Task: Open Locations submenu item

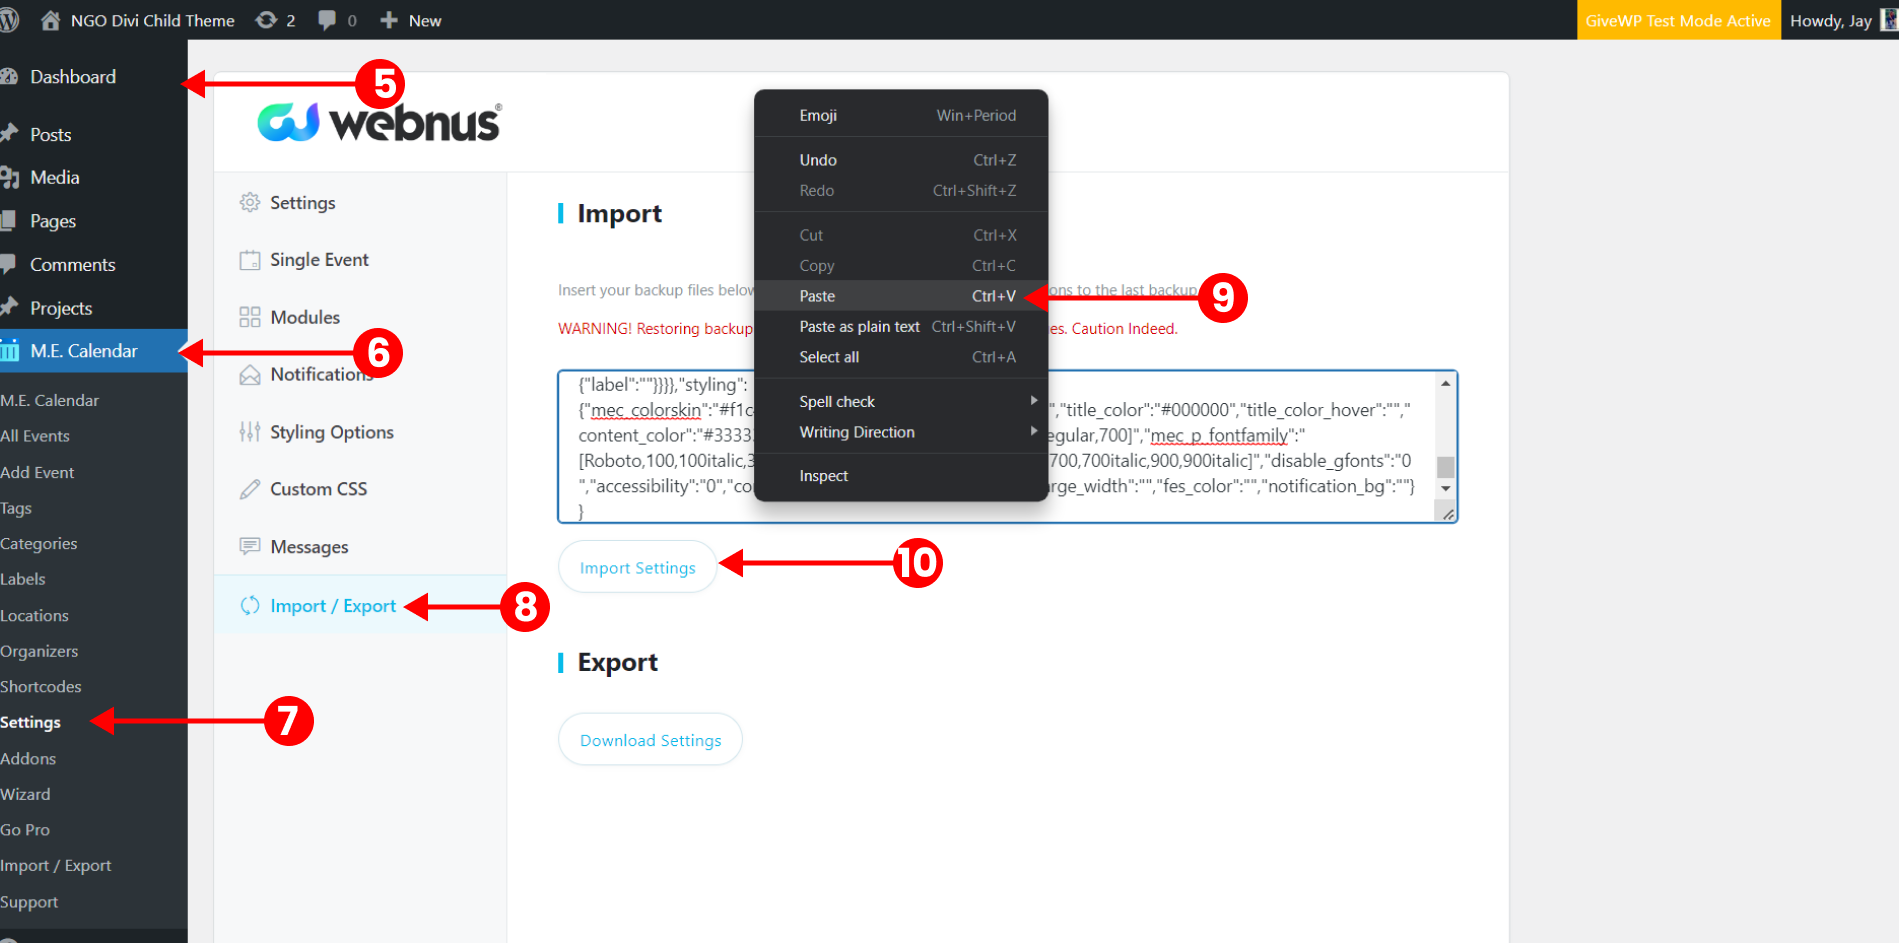Action: 35,615
